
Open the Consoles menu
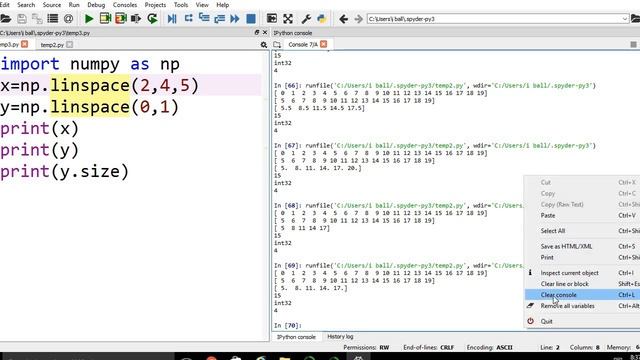tap(125, 5)
